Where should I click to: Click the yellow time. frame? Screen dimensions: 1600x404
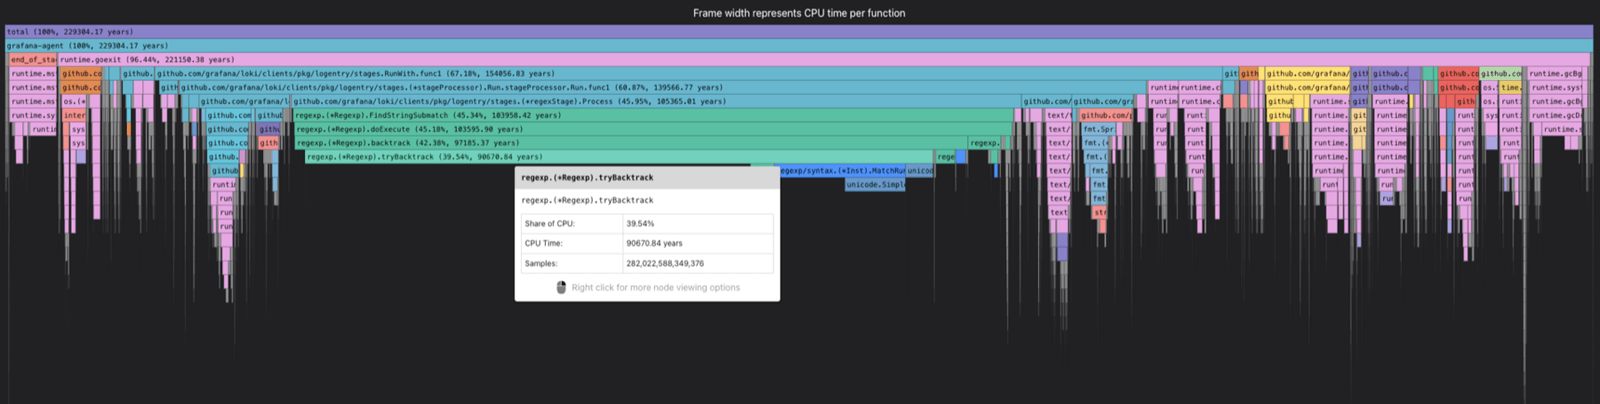[x=1510, y=87]
